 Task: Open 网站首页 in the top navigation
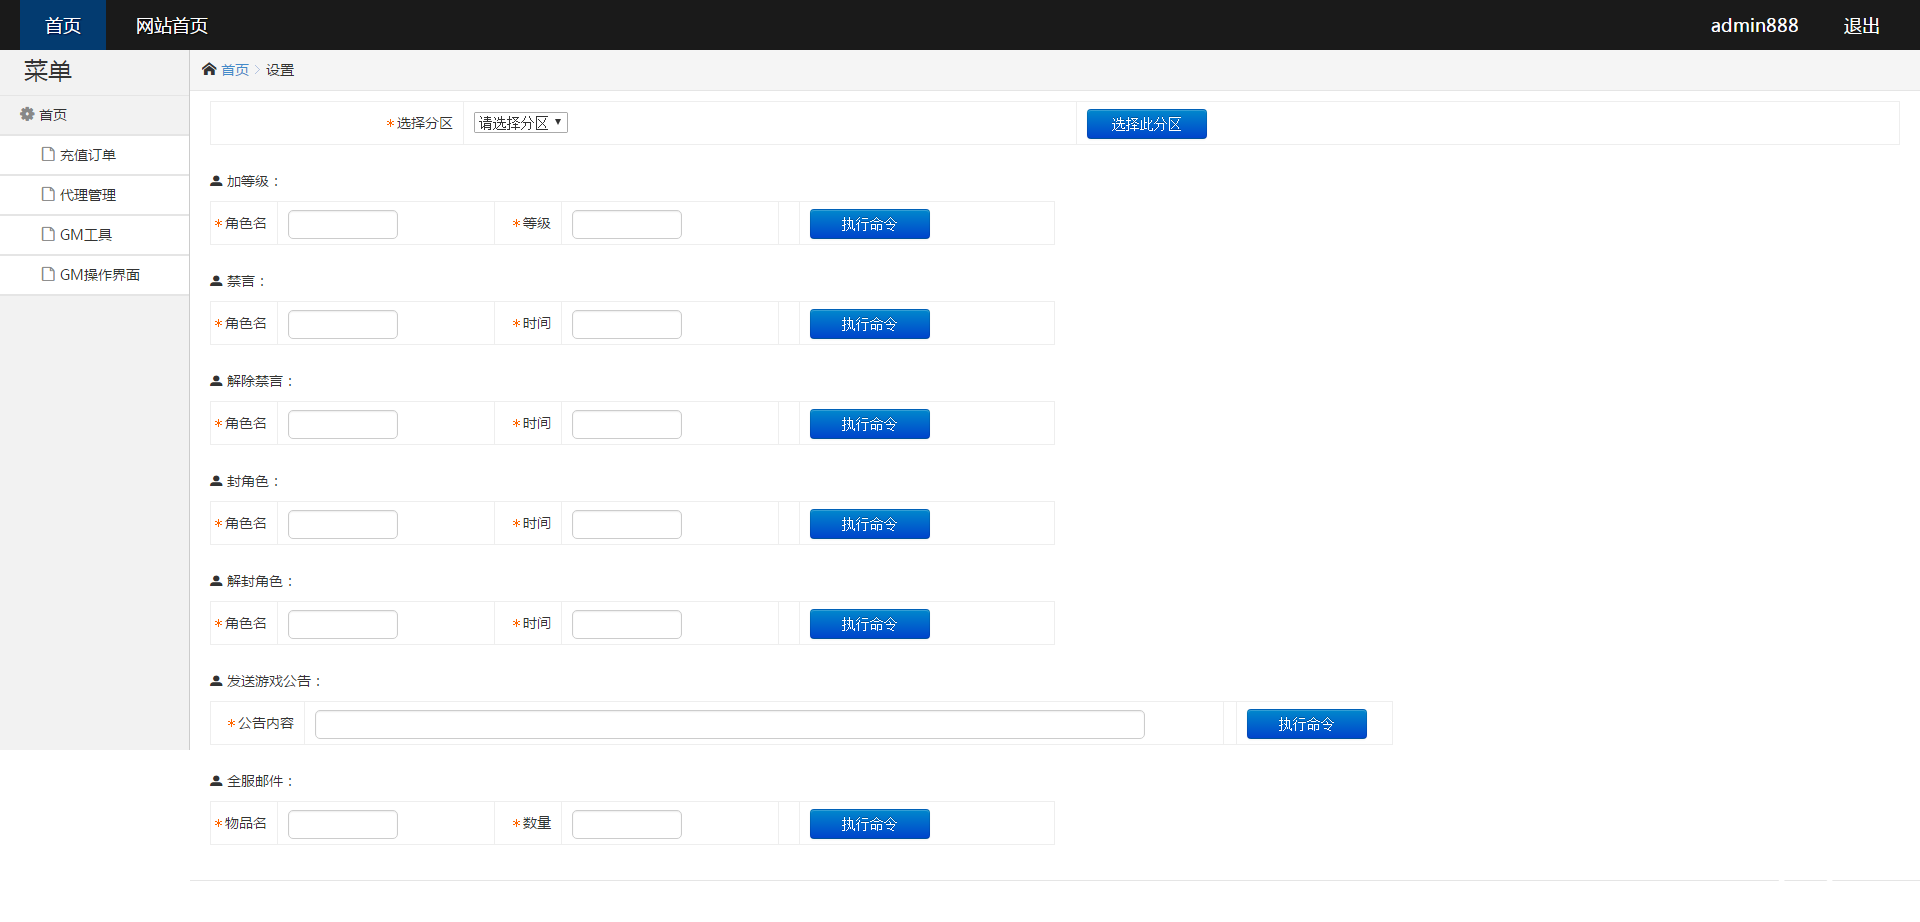pos(171,25)
